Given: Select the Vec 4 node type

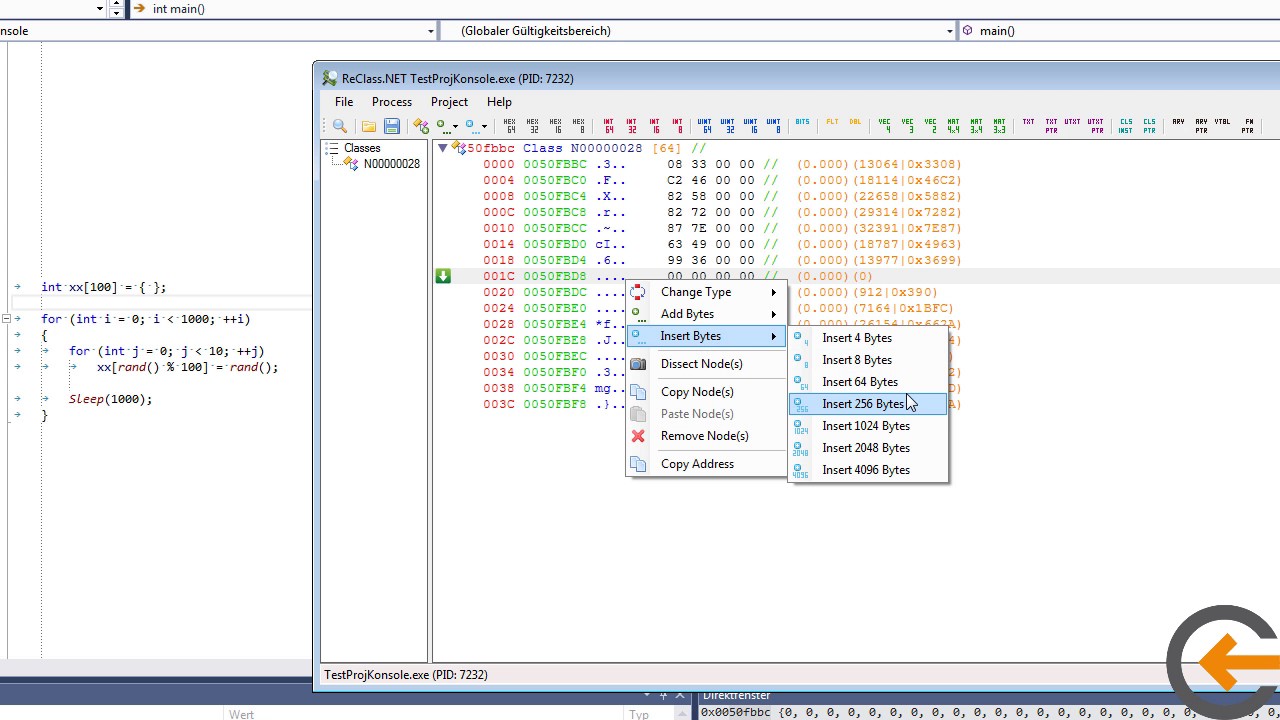Looking at the screenshot, I should click(x=885, y=126).
